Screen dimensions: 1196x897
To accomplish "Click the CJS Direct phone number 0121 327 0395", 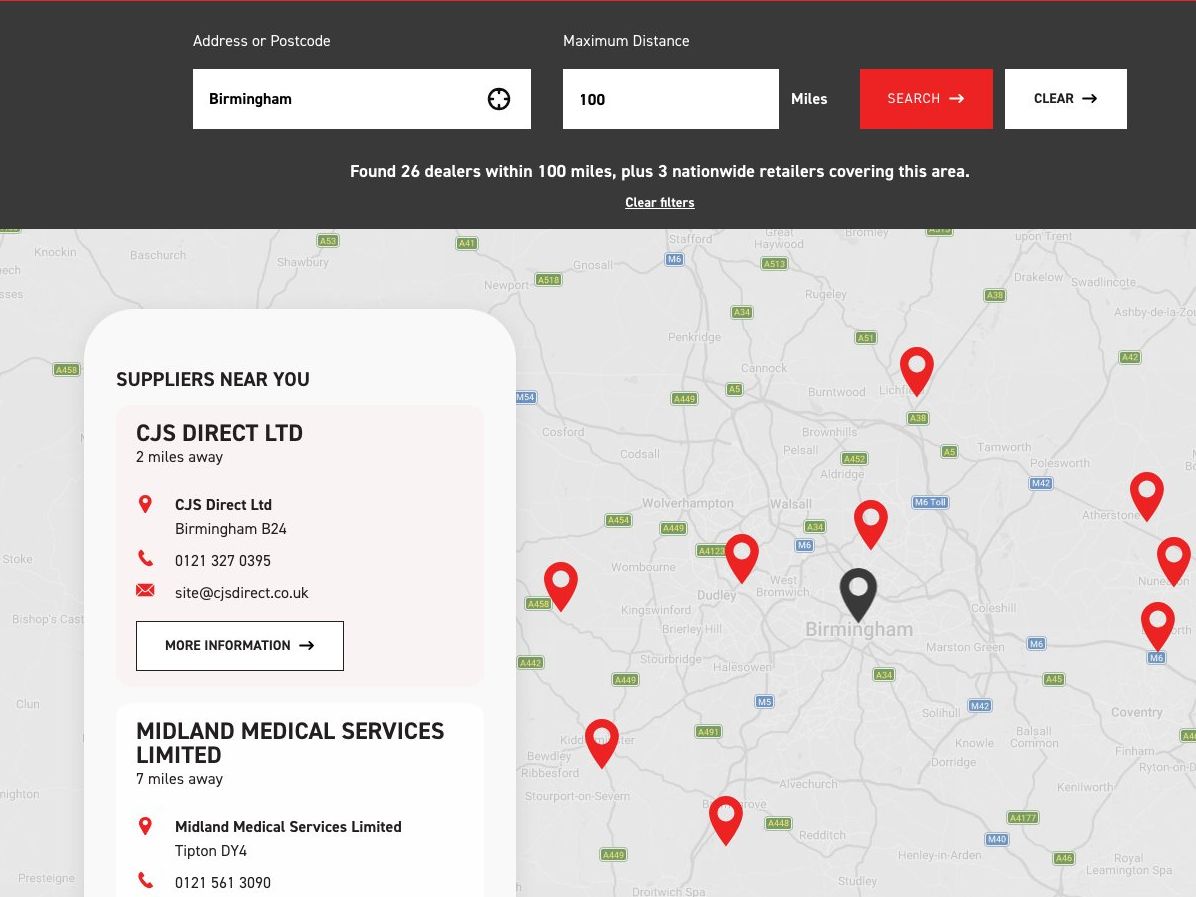I will coord(223,561).
